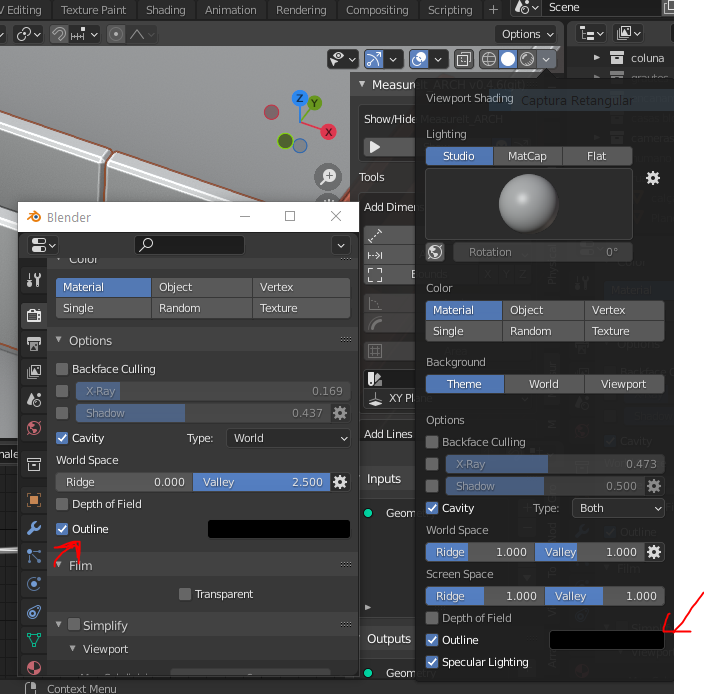The height and width of the screenshot is (694, 704).
Task: Toggle X-Ray button in viewport header
Action: point(463,59)
